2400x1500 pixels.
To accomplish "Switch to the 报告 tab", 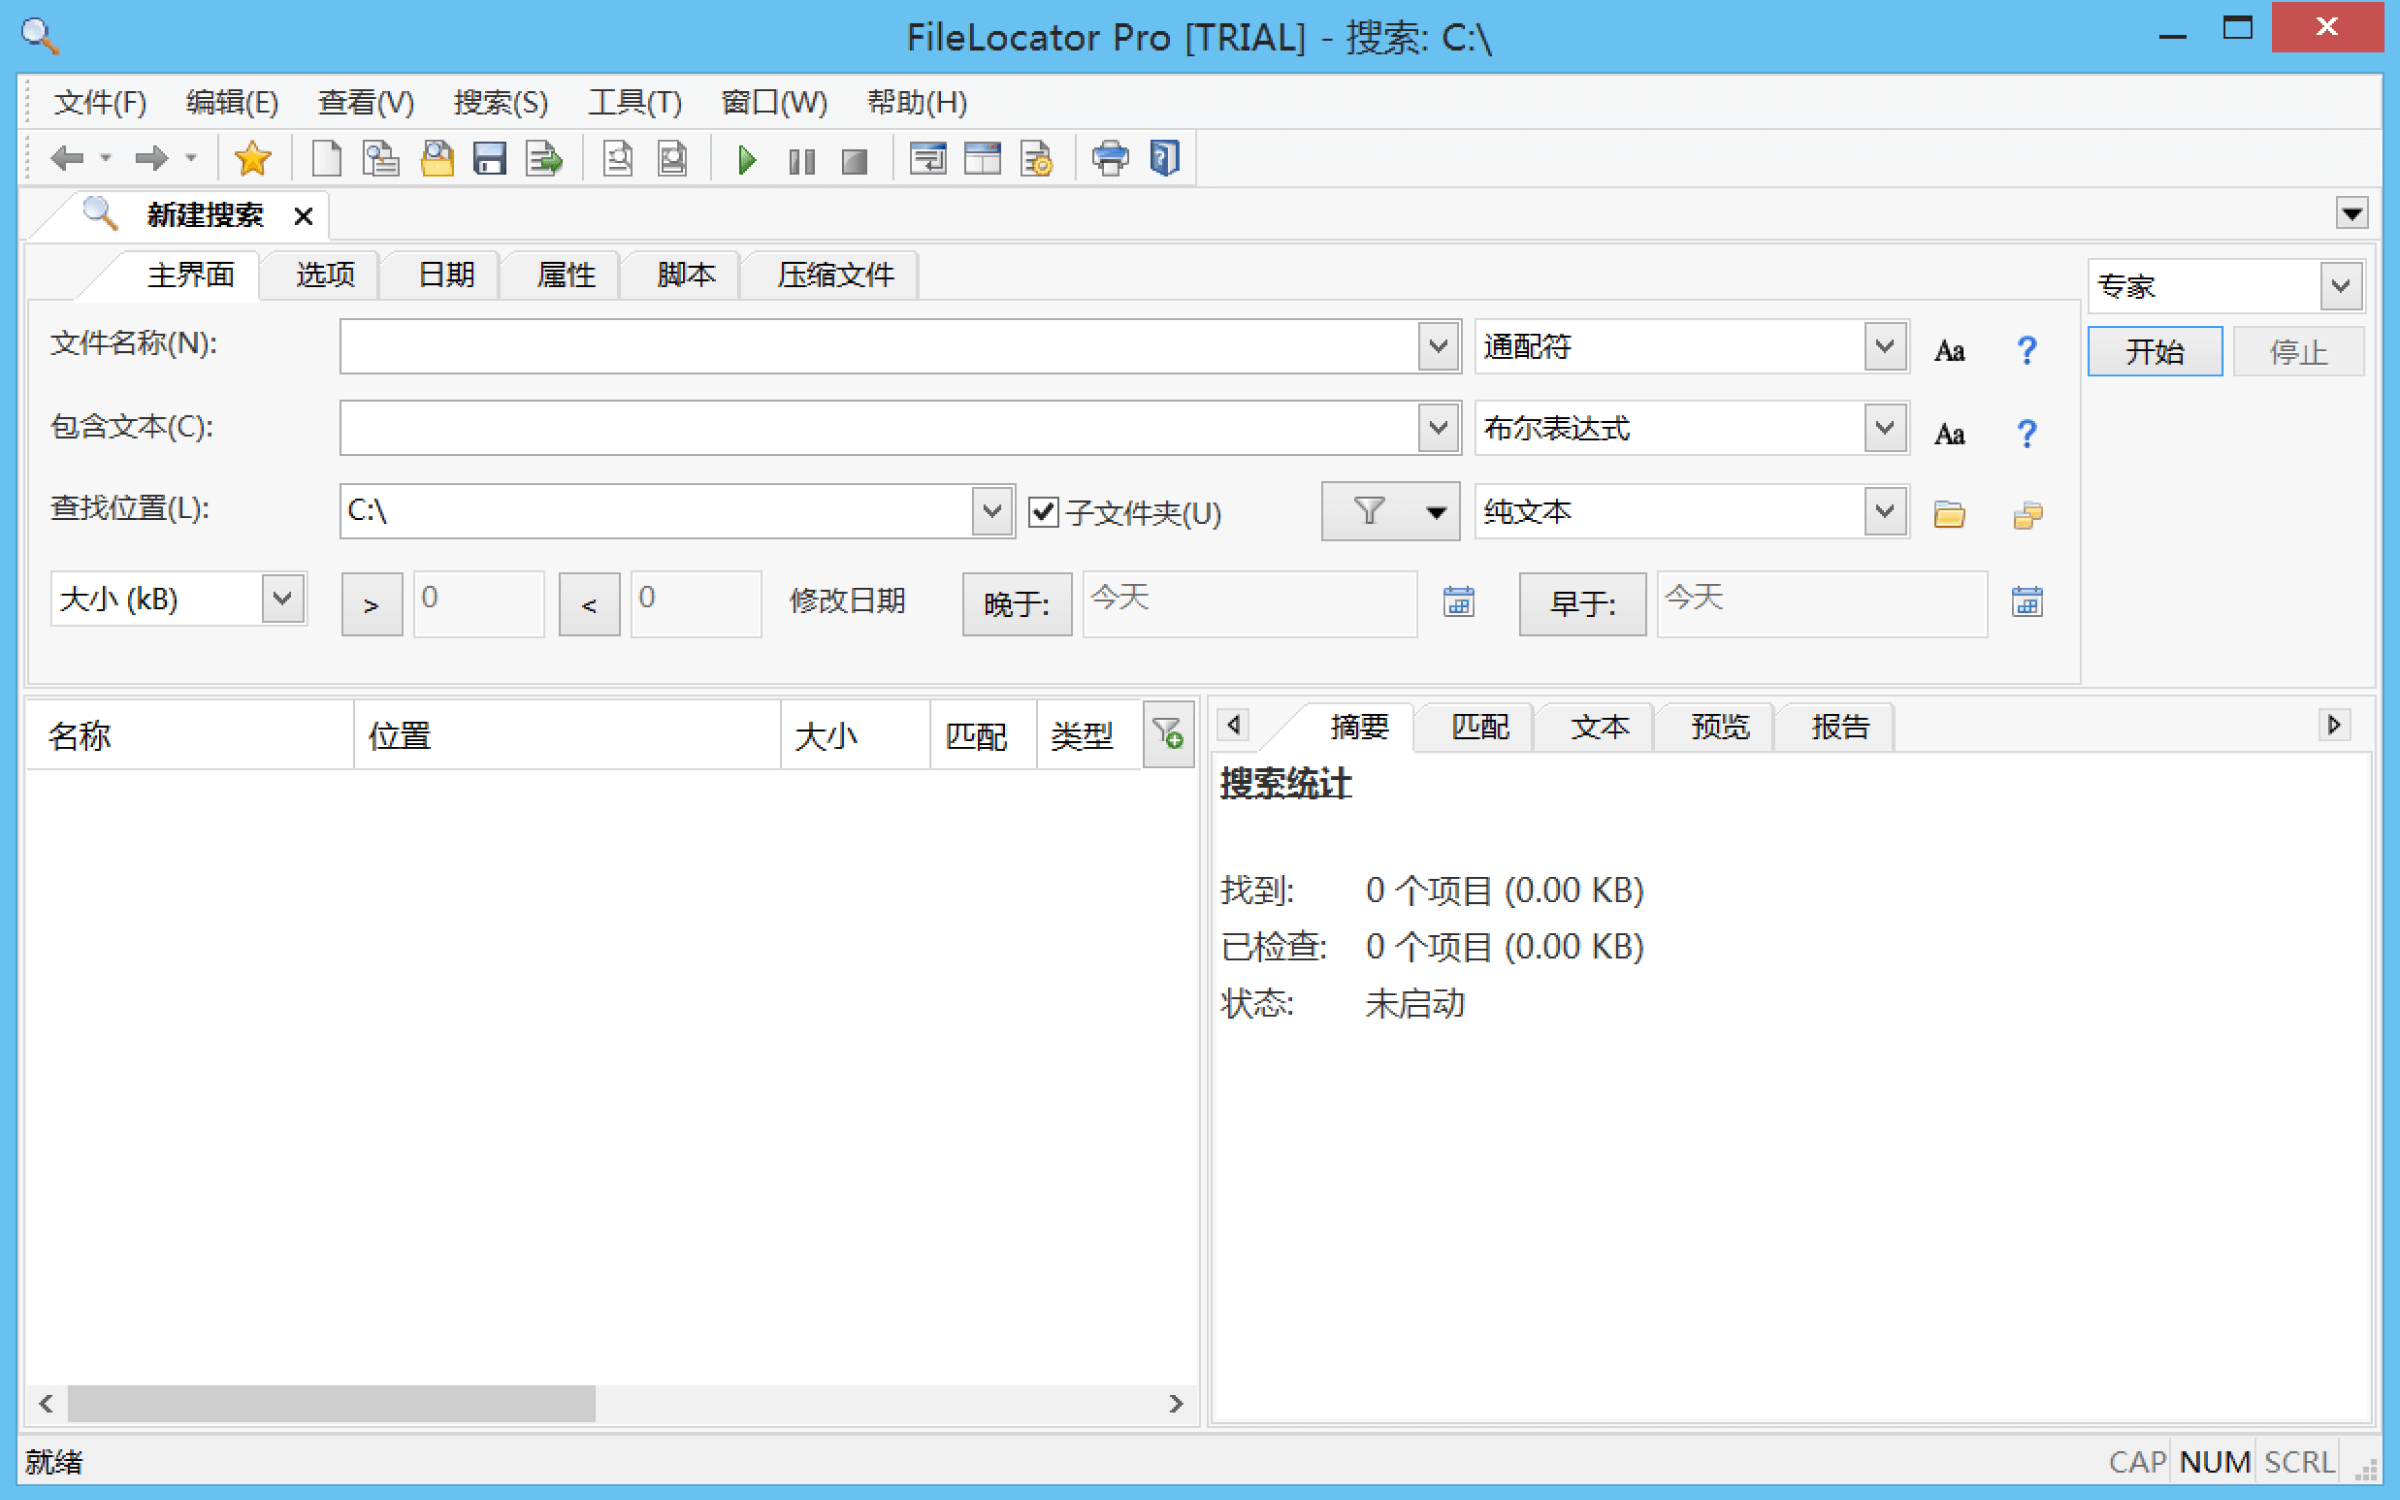I will [1840, 727].
